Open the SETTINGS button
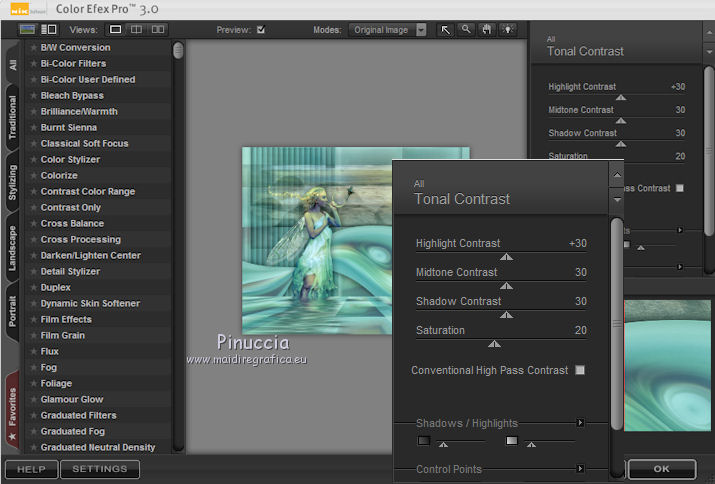715x484 pixels. point(99,469)
